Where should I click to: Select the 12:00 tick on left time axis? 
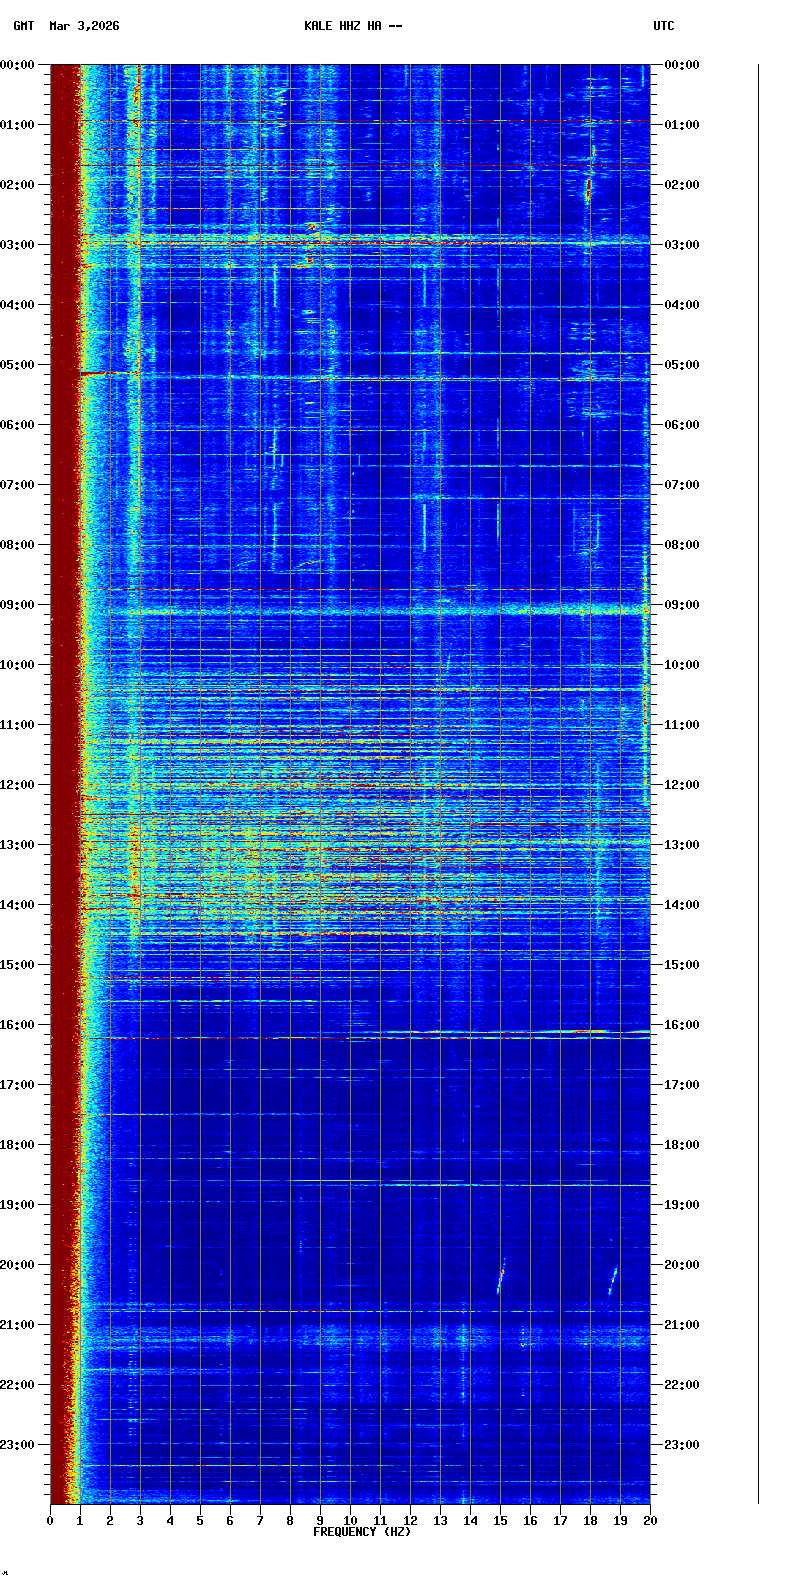click(18, 785)
